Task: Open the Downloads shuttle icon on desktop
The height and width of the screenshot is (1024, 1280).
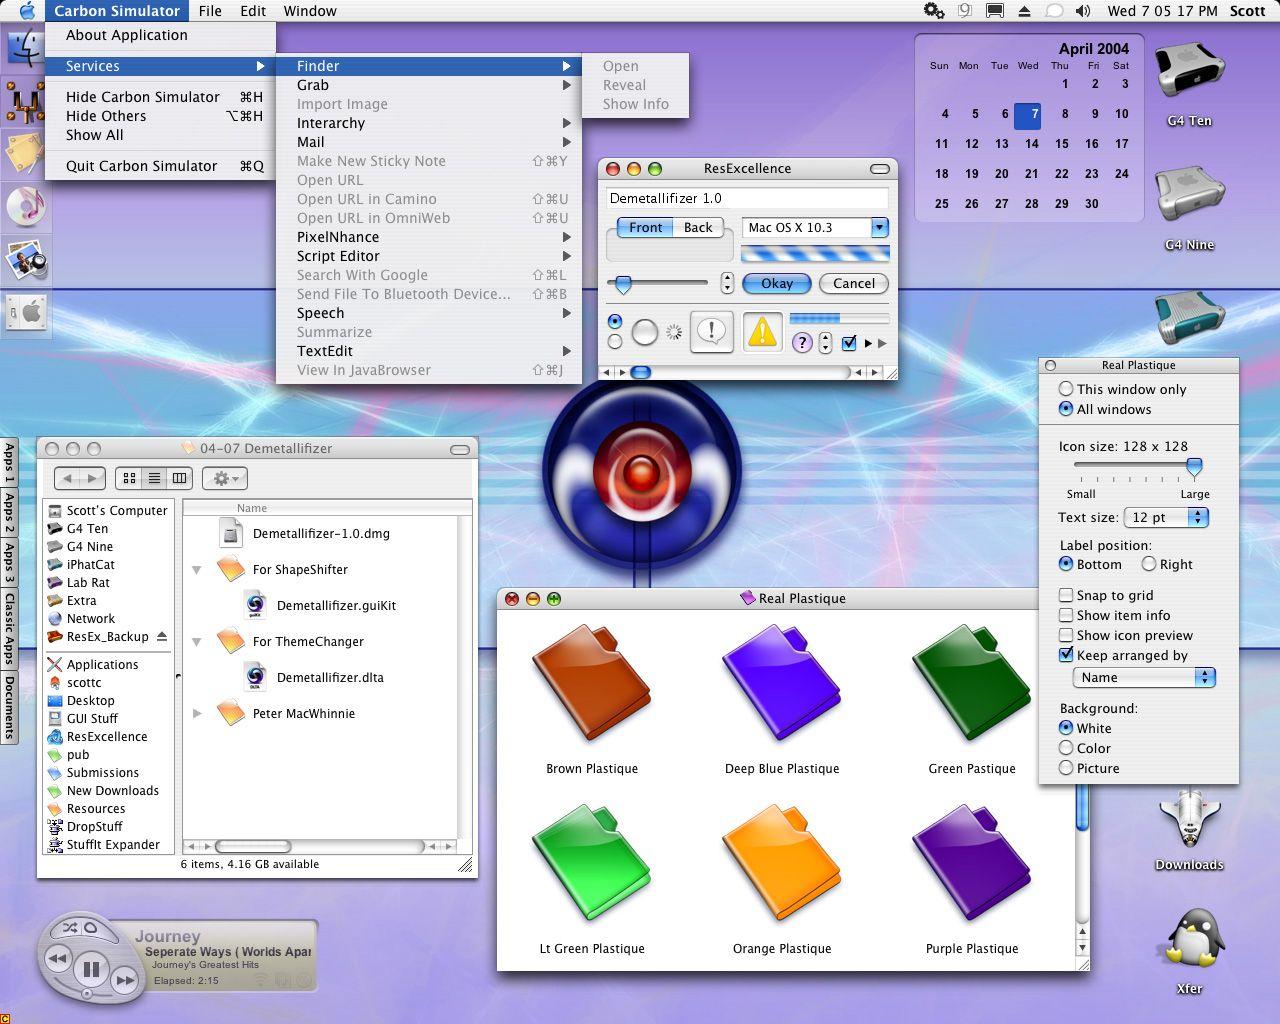Action: (x=1189, y=820)
